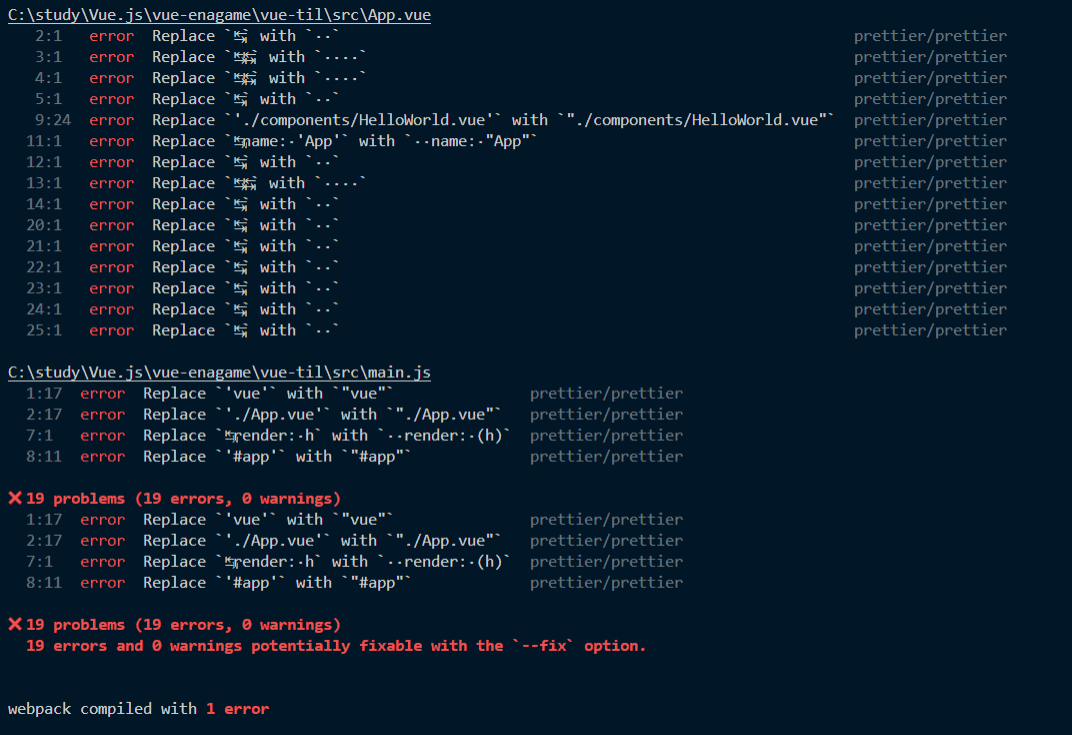The image size is (1072, 735).
Task: Click the HelloWorld.vue replace error message
Action: click(493, 120)
